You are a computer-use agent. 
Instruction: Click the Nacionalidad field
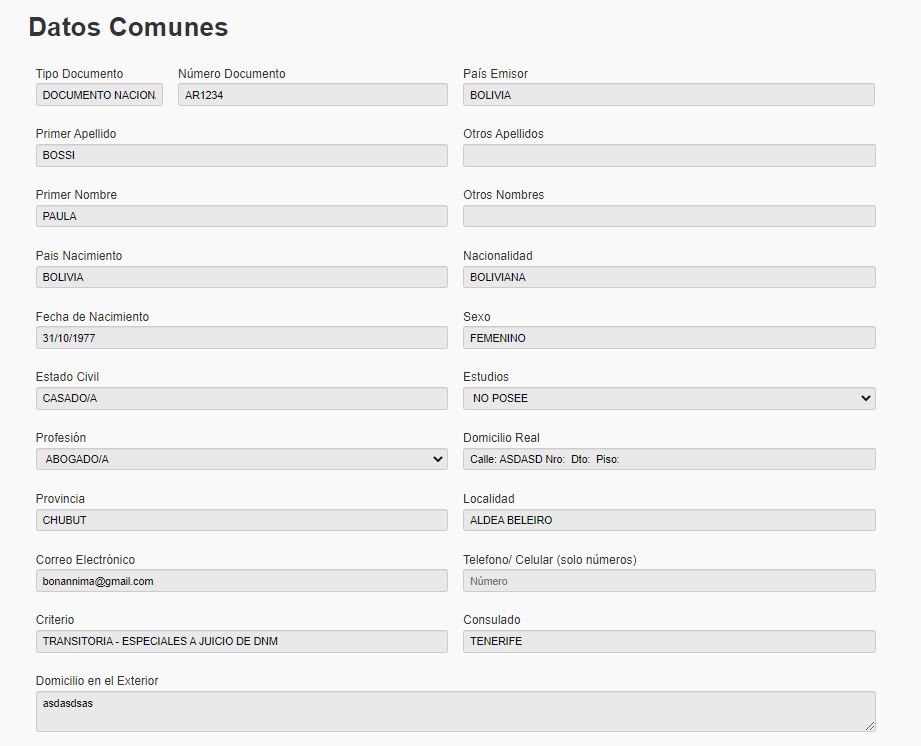pos(668,277)
